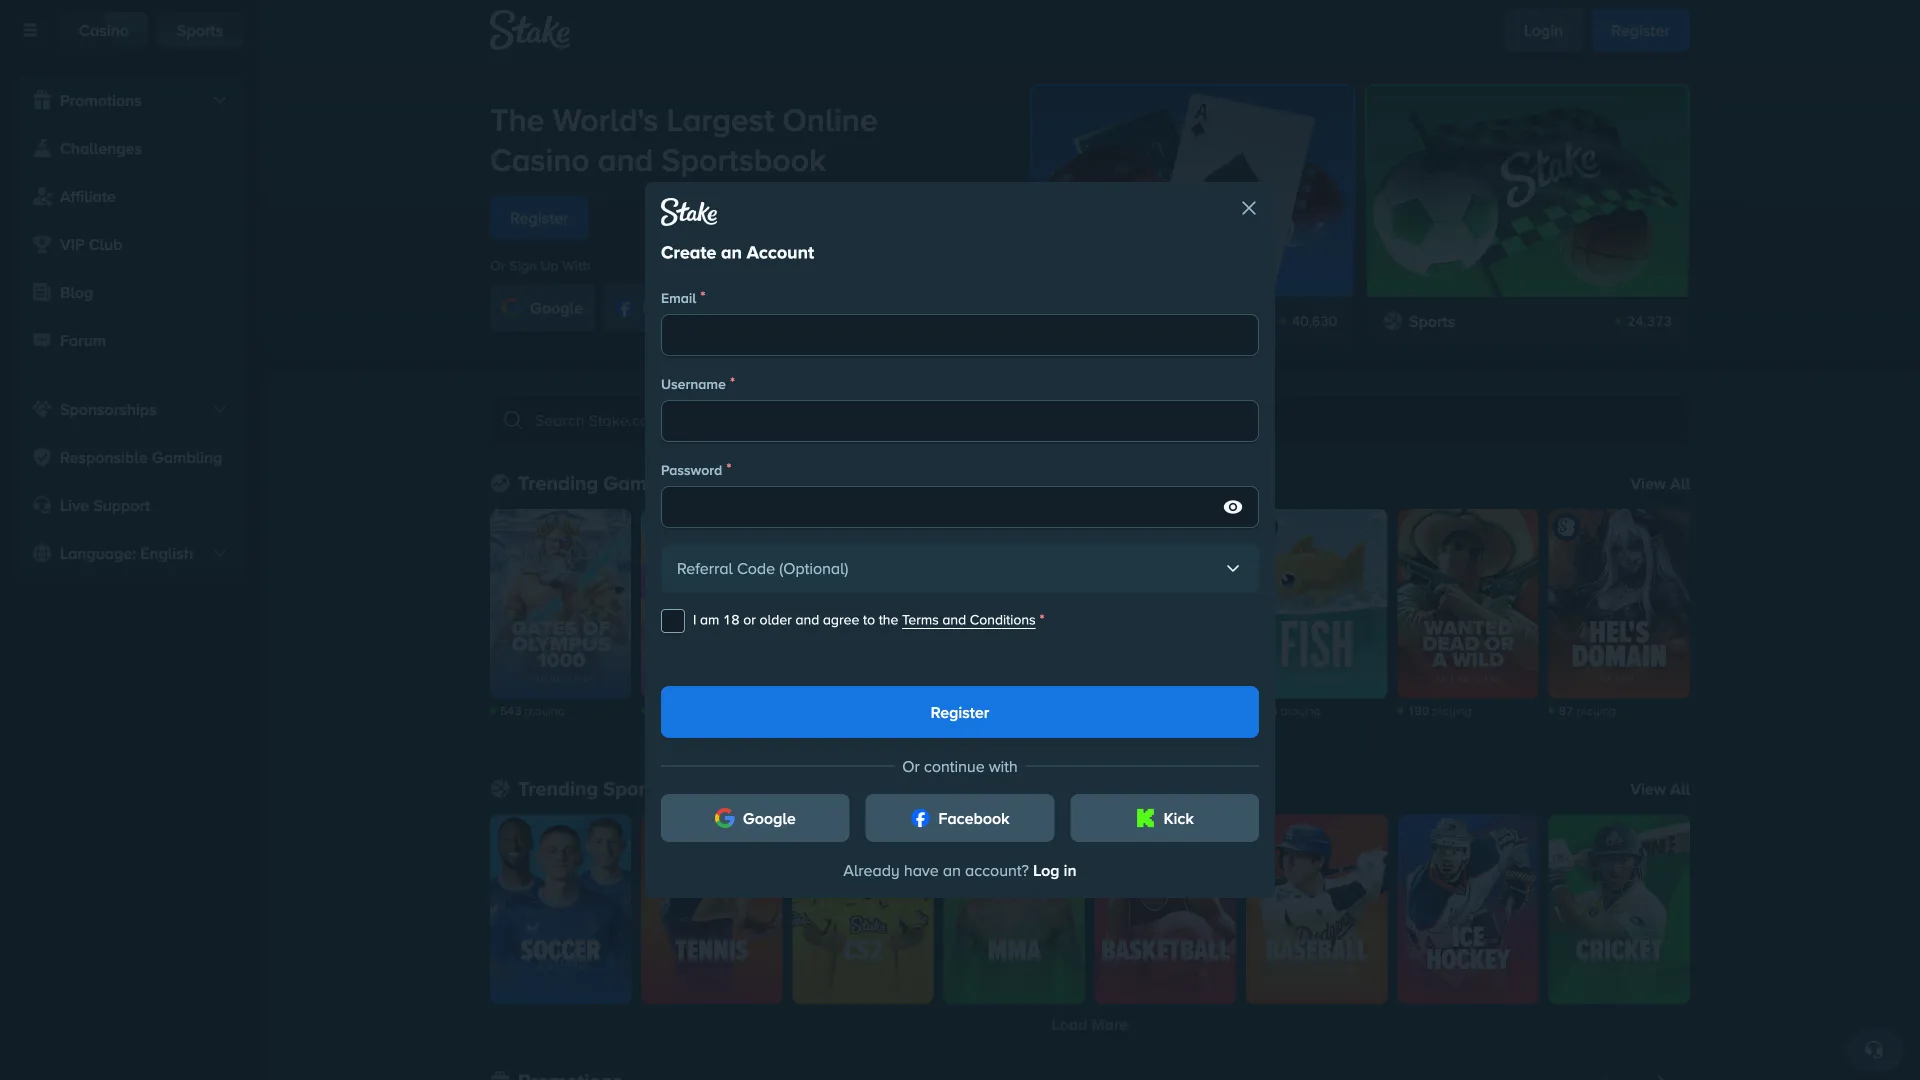Click the Blog icon in sidebar
Viewport: 1920px width, 1080px height.
42,292
